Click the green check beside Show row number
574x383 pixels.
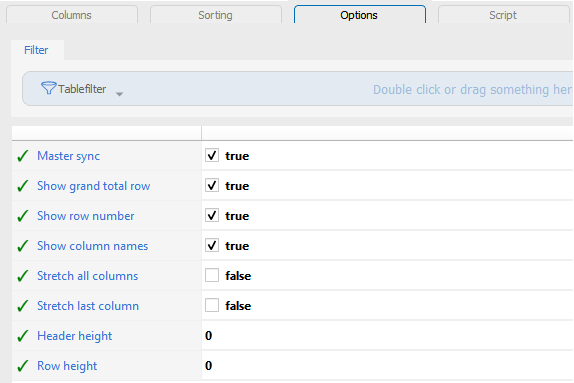pos(23,216)
